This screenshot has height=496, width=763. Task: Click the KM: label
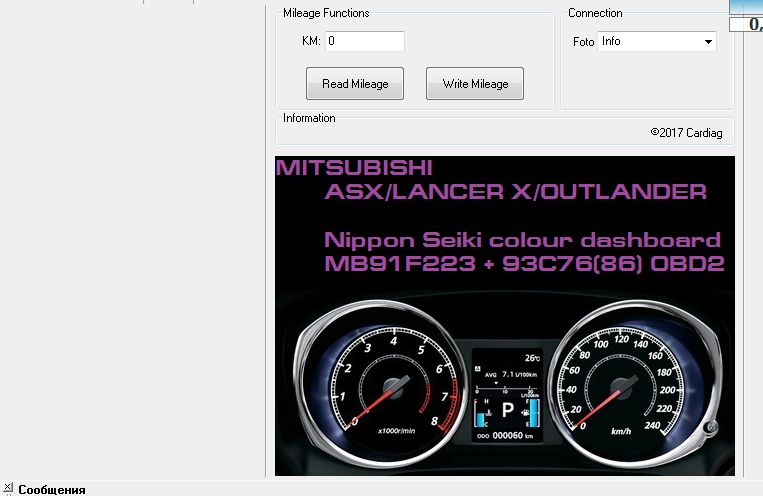tap(311, 41)
